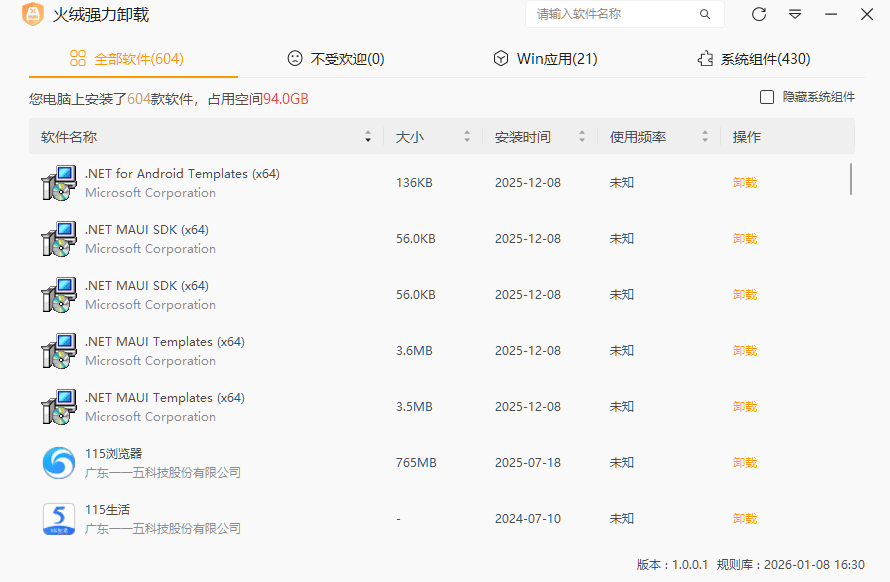The width and height of the screenshot is (890, 582).
Task: Uninstall the 3.5MB .NET MAUI Templates
Action: (x=745, y=407)
